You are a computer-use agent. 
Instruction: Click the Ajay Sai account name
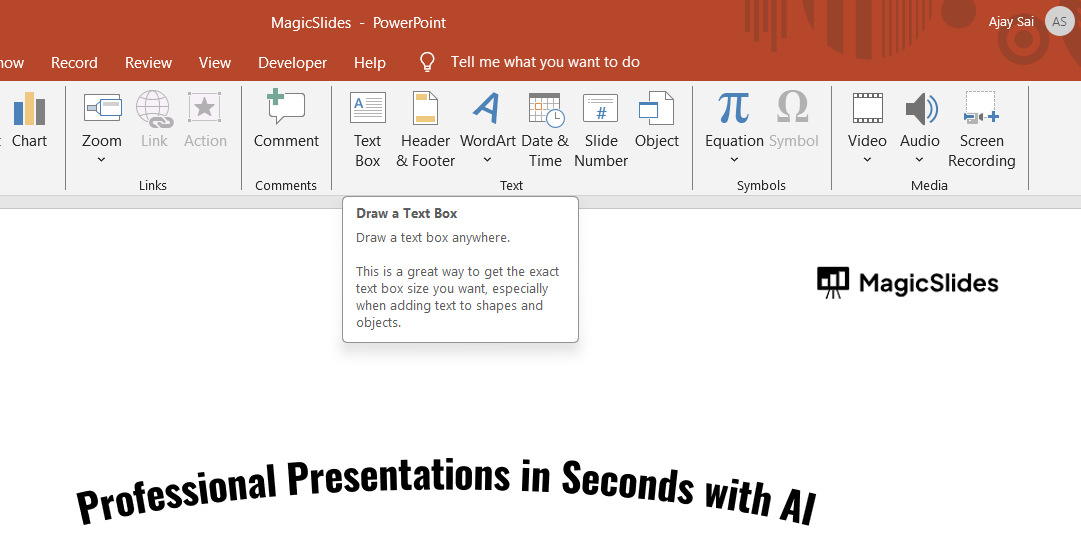(x=1011, y=21)
